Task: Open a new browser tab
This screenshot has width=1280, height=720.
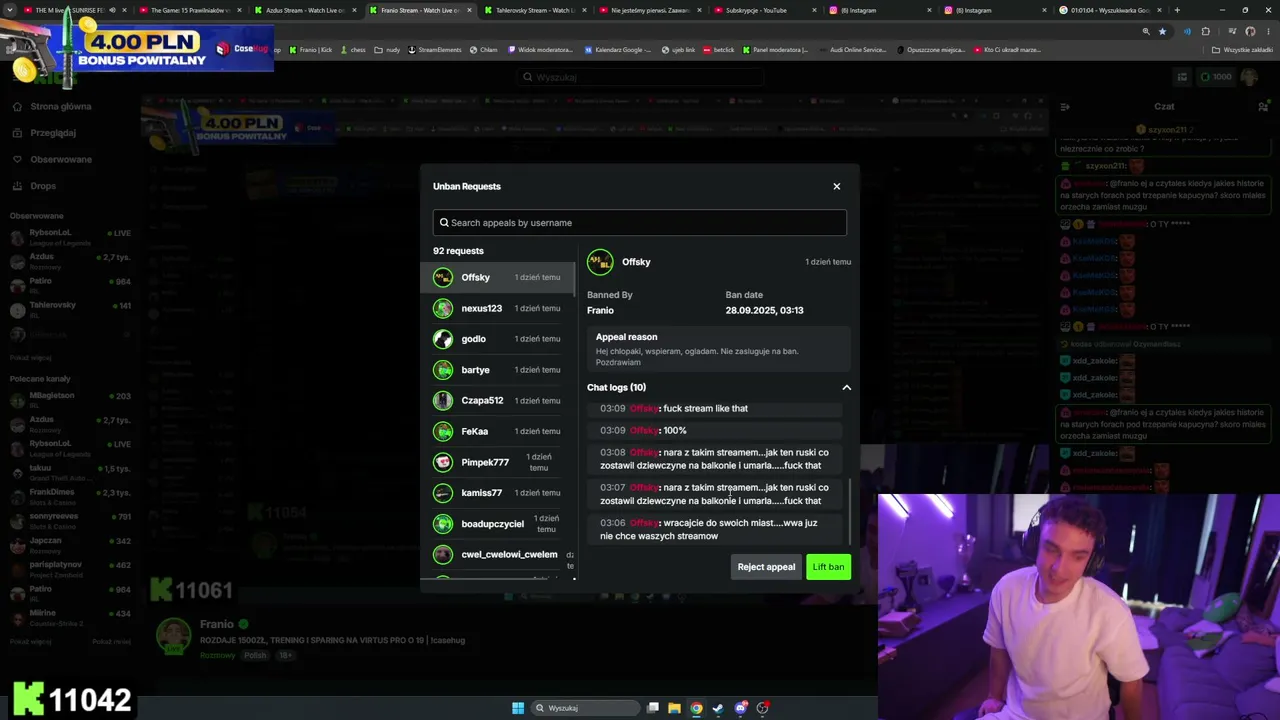Action: pyautogui.click(x=1177, y=10)
